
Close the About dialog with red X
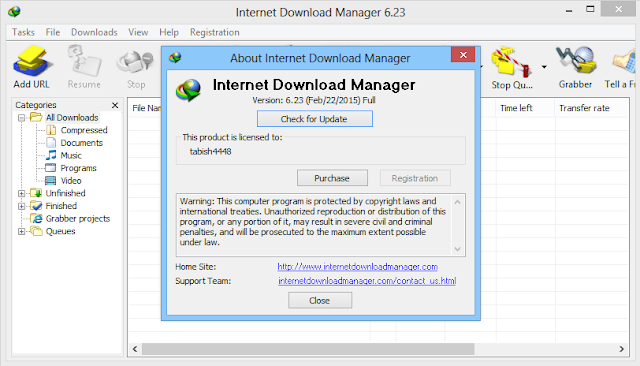[x=463, y=55]
